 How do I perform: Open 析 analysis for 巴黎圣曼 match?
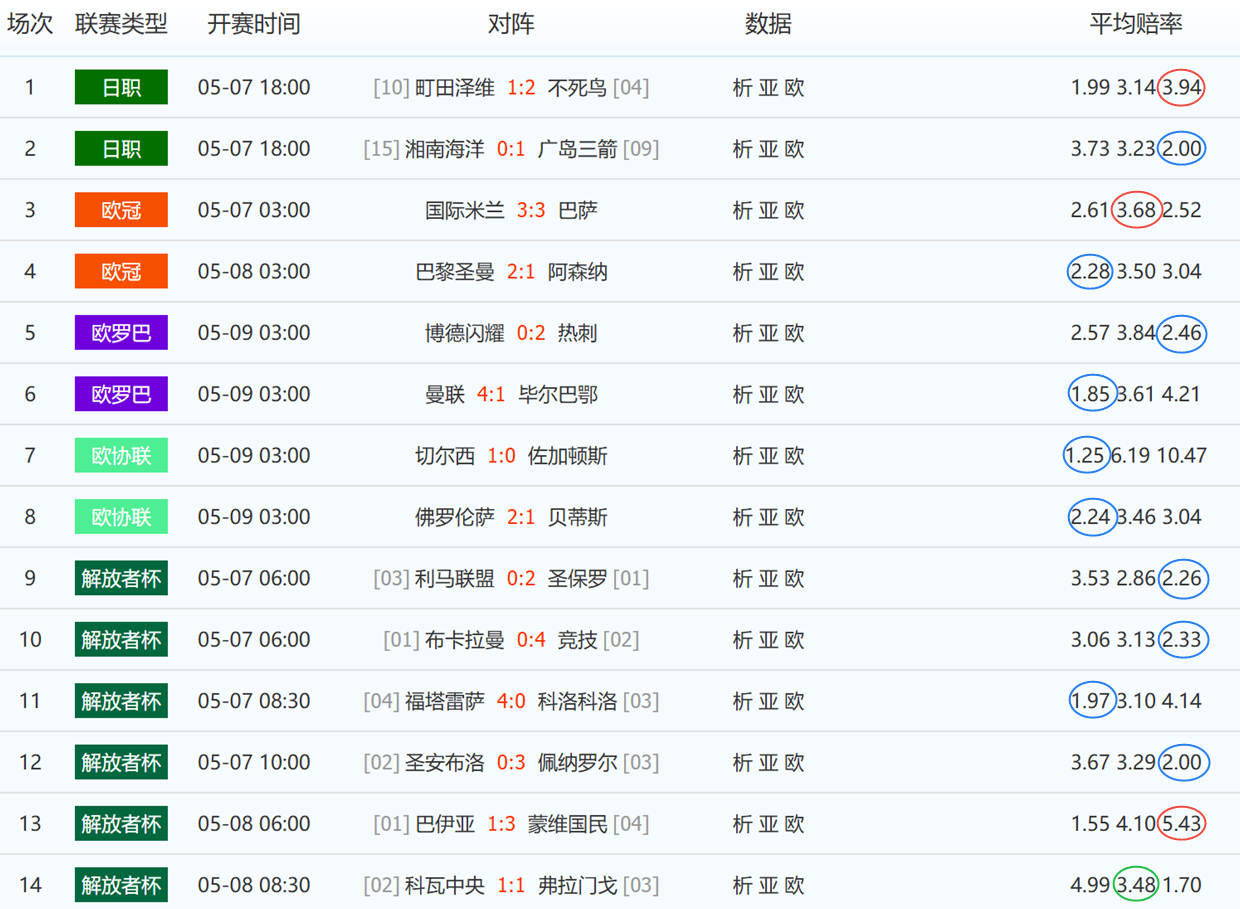tap(742, 272)
